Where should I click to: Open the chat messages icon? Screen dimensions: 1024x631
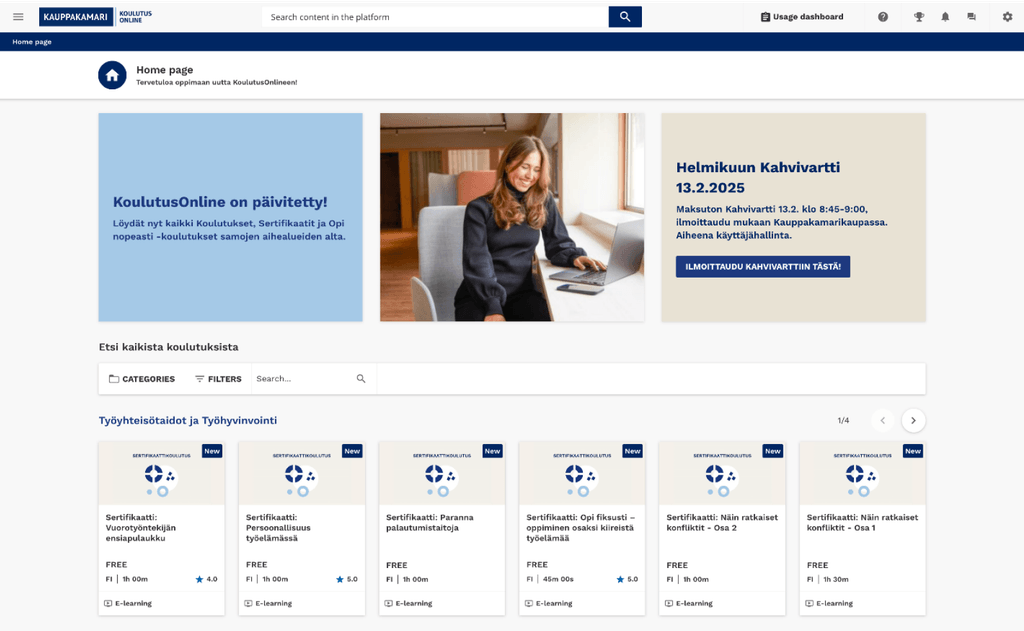(x=971, y=17)
